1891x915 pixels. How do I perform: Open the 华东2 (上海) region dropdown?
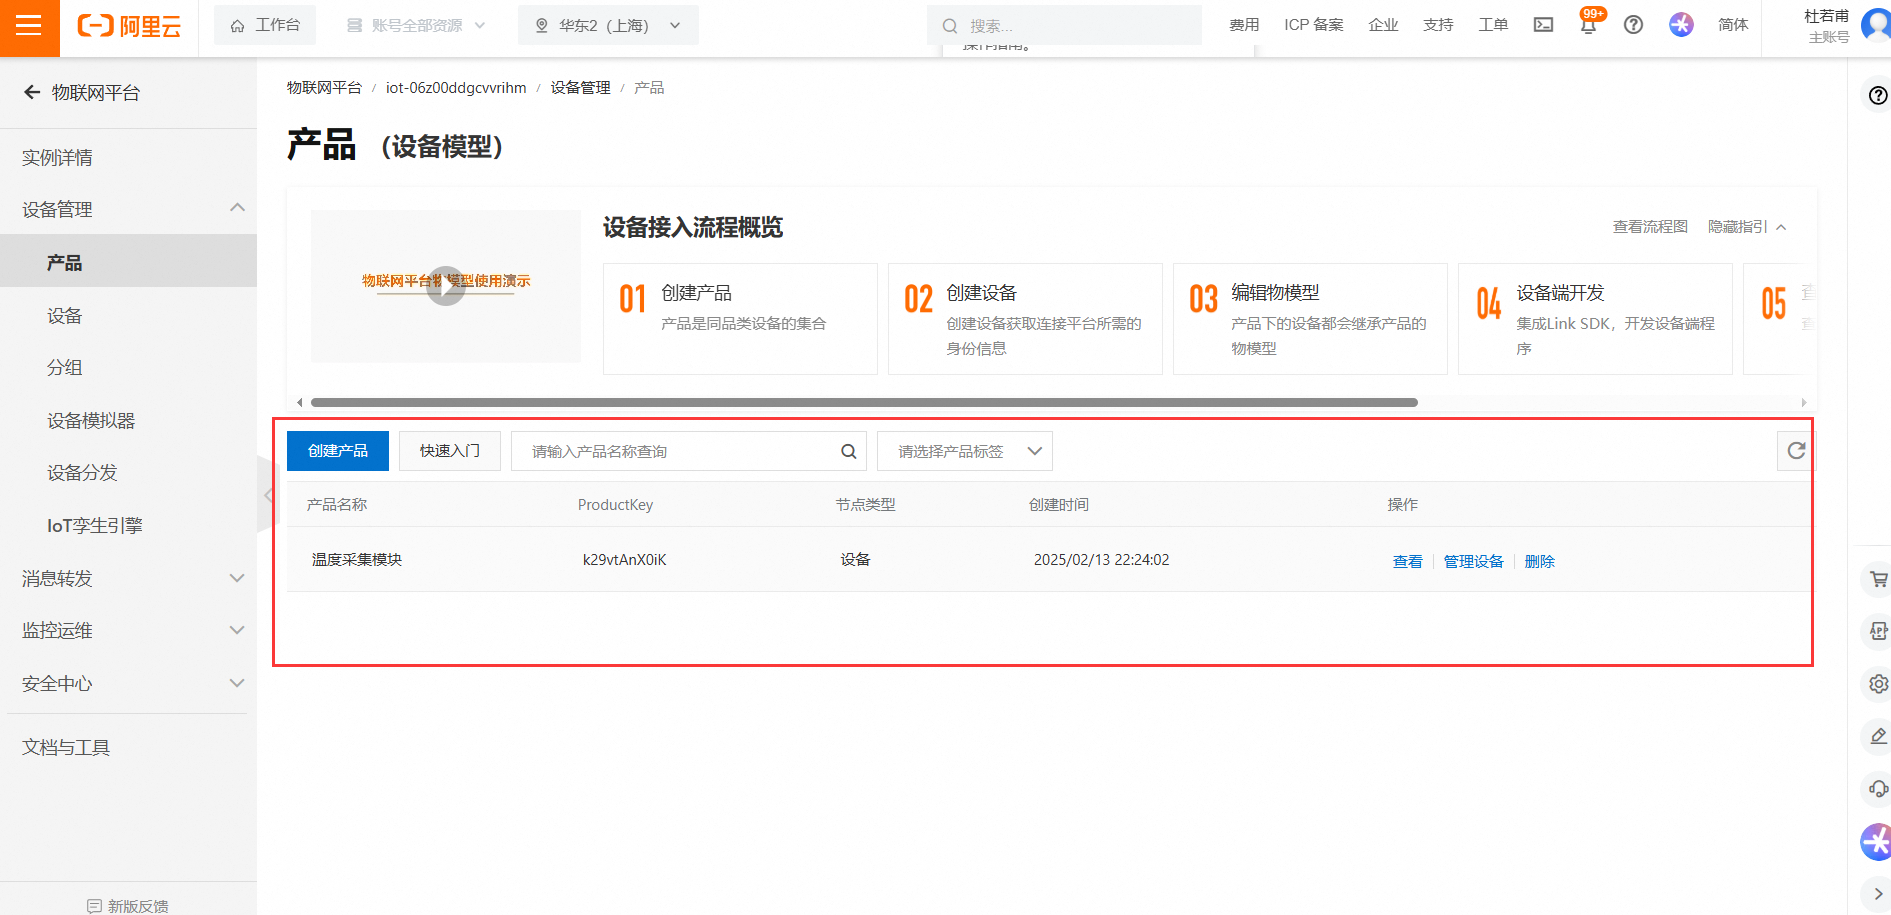click(x=608, y=26)
